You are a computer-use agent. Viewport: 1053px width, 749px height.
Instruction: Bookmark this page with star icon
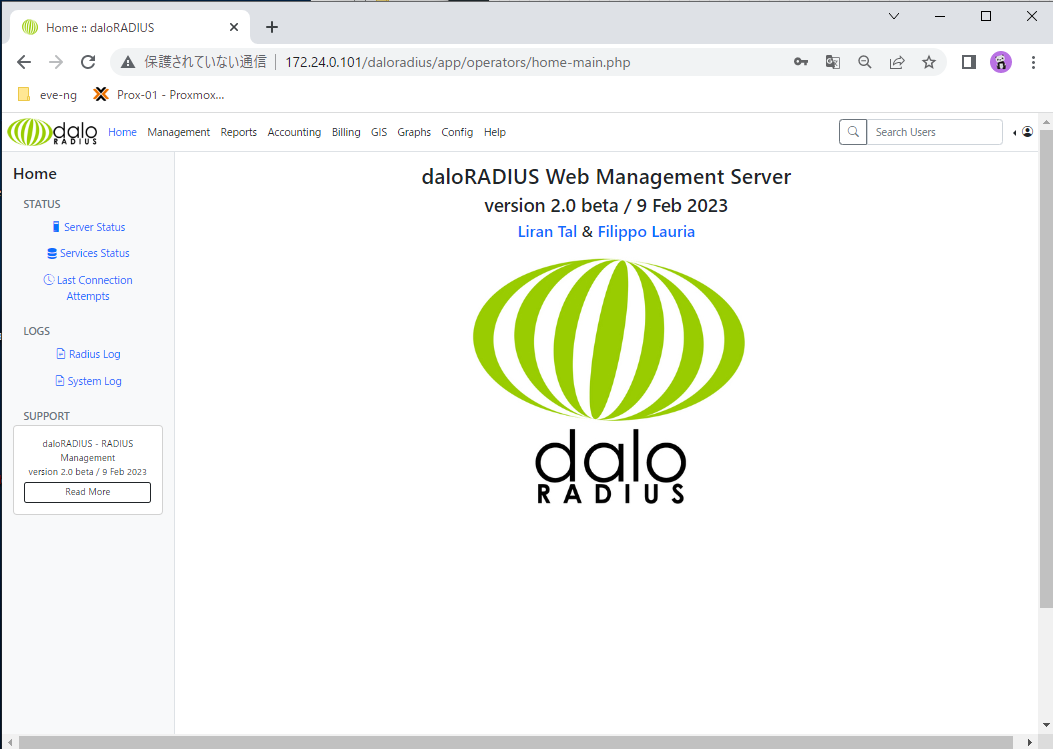tap(929, 62)
